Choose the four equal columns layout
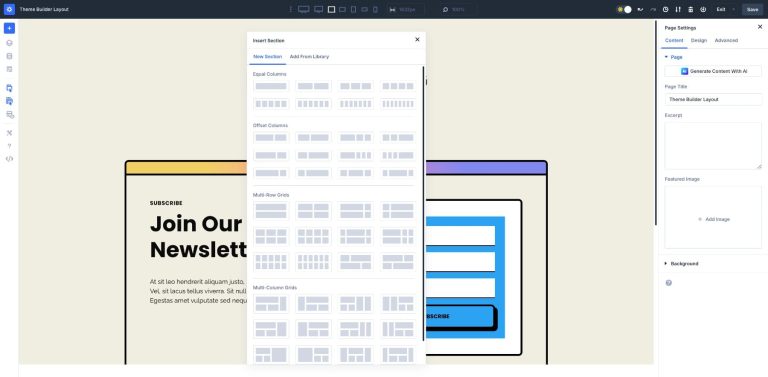Image resolution: width=768 pixels, height=377 pixels. click(x=398, y=86)
